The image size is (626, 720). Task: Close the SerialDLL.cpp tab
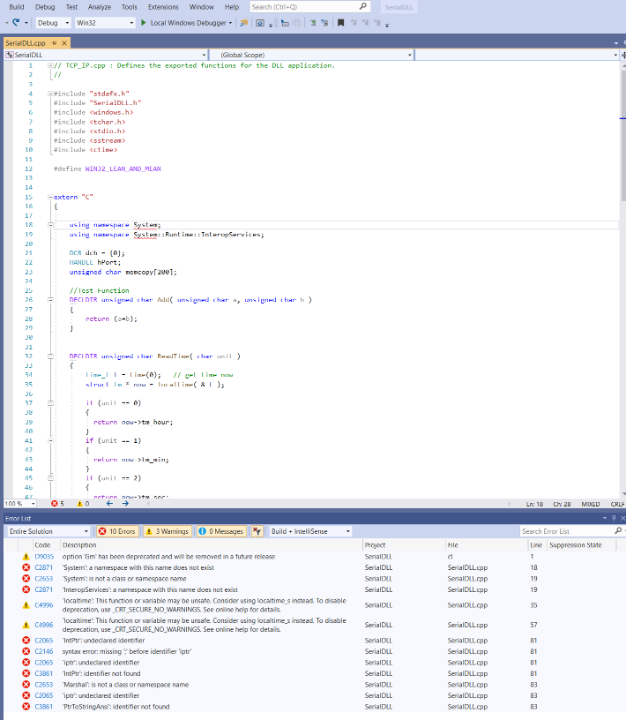click(x=64, y=43)
